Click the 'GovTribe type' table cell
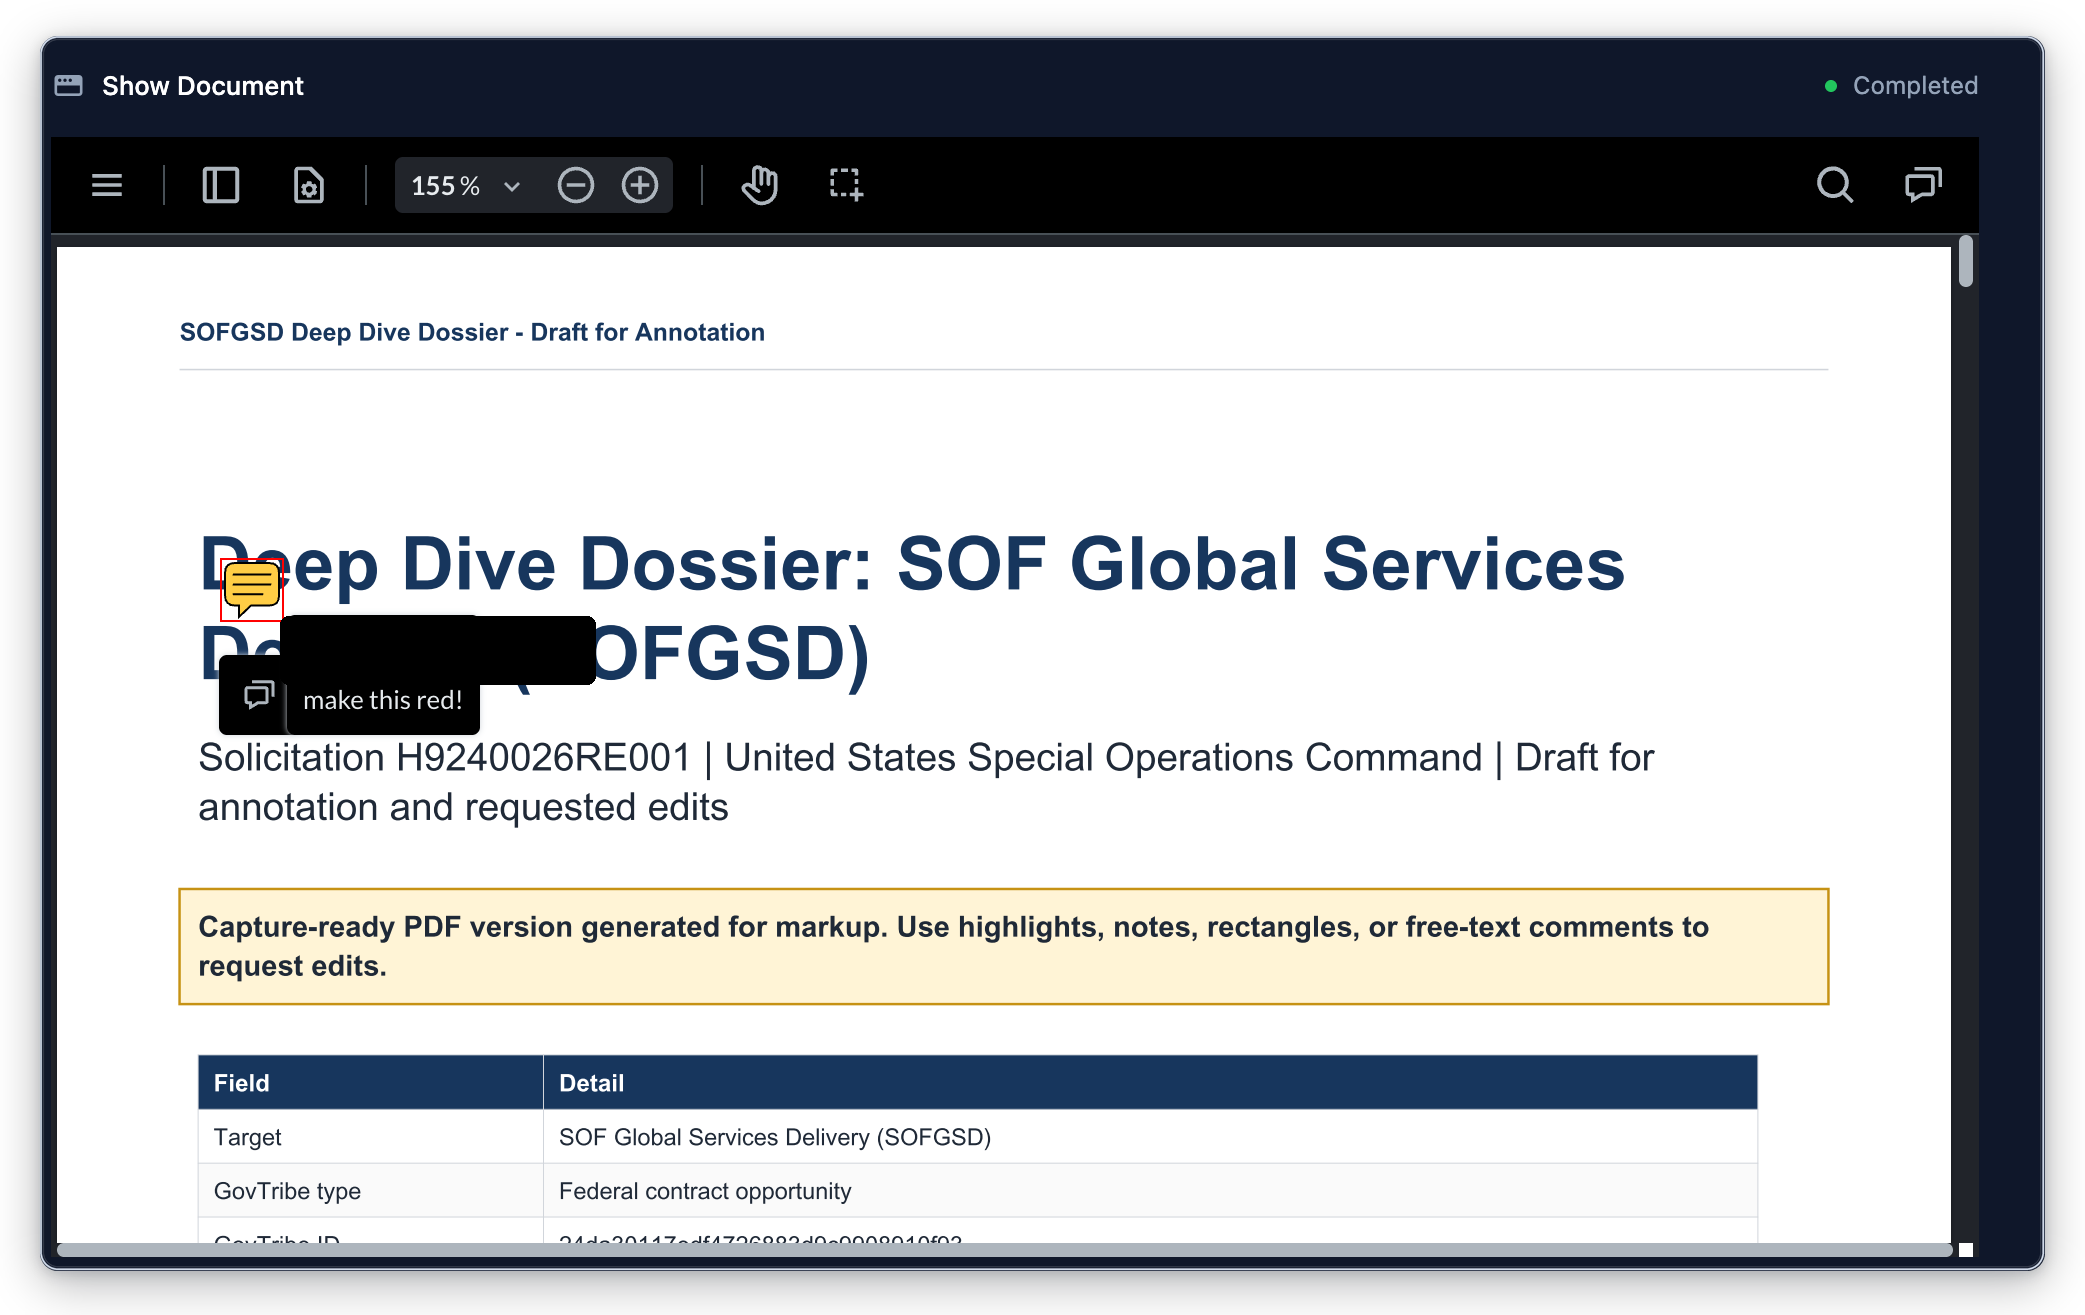The height and width of the screenshot is (1315, 2085). tap(370, 1191)
